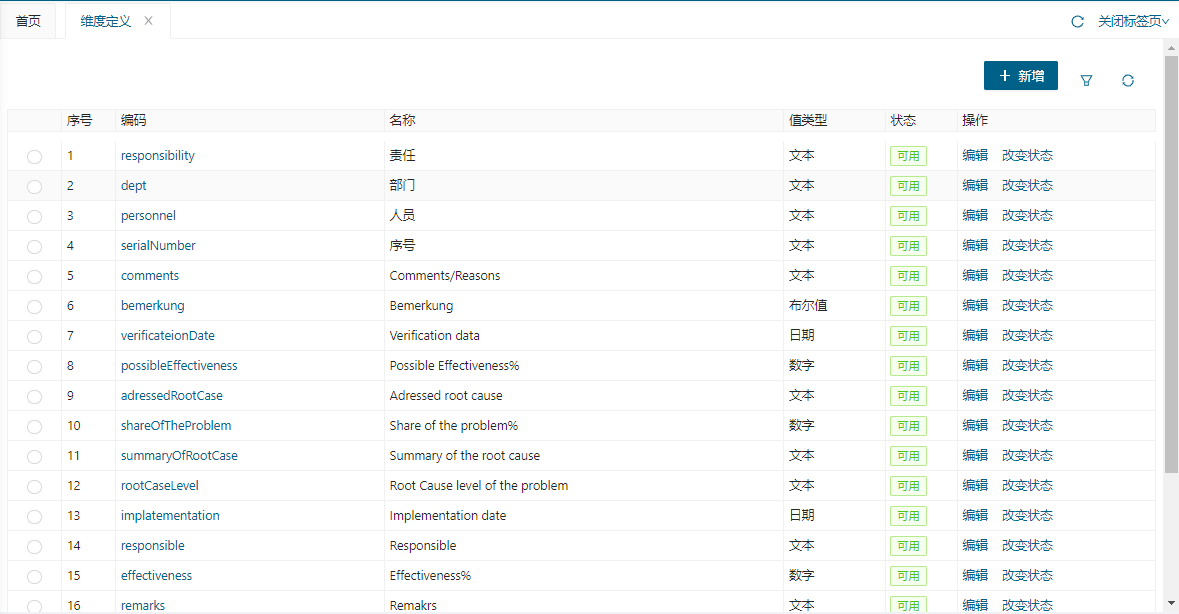
Task: Click the filter funnel icon
Action: (1086, 80)
